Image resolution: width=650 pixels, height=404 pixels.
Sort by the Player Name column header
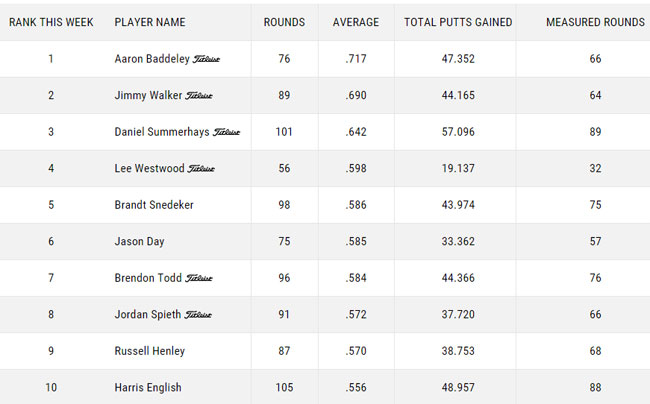click(x=149, y=22)
